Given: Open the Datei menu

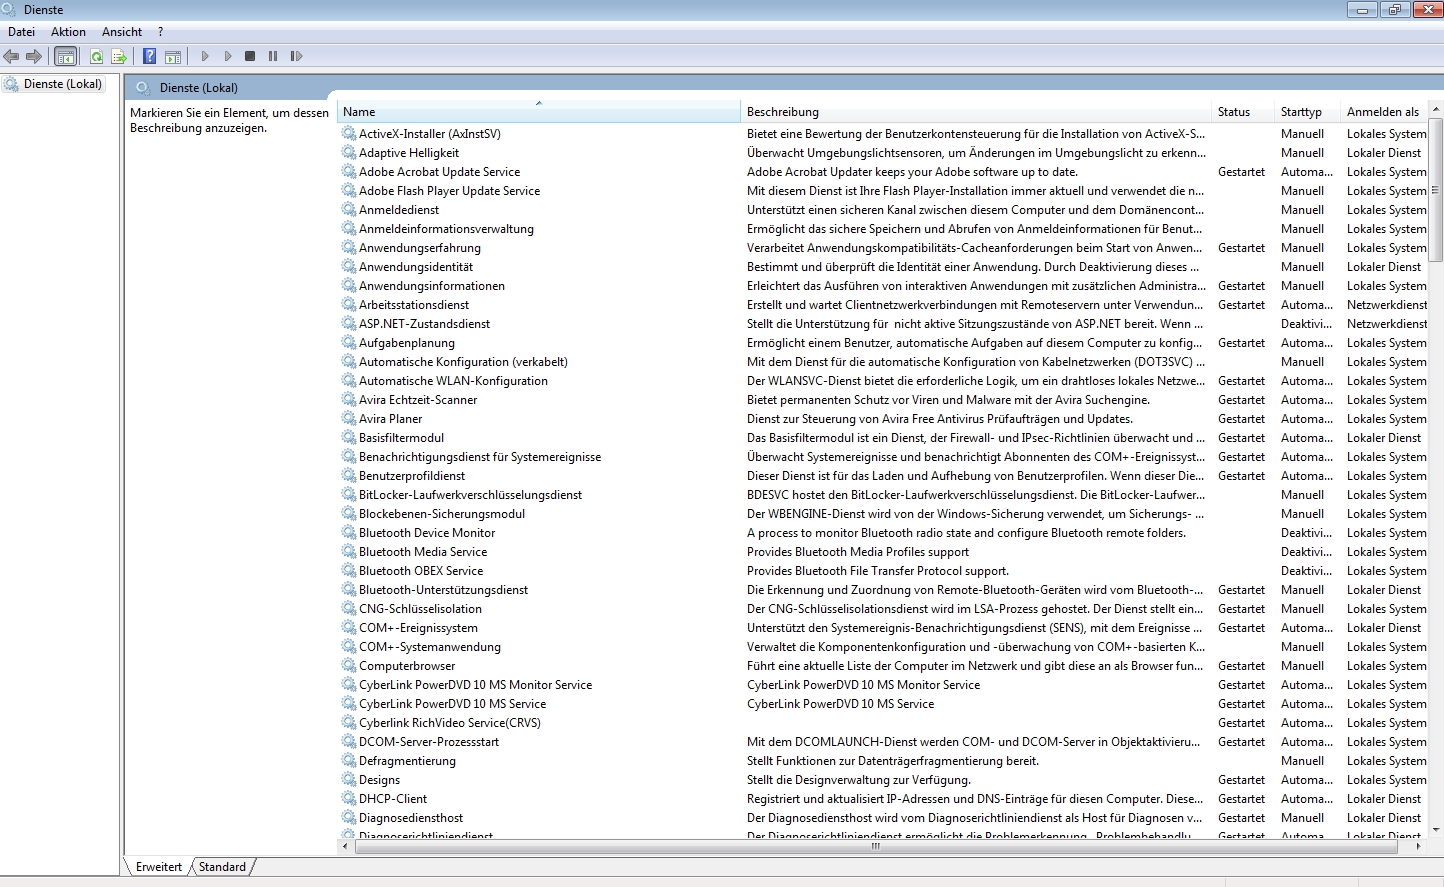Looking at the screenshot, I should (x=21, y=32).
